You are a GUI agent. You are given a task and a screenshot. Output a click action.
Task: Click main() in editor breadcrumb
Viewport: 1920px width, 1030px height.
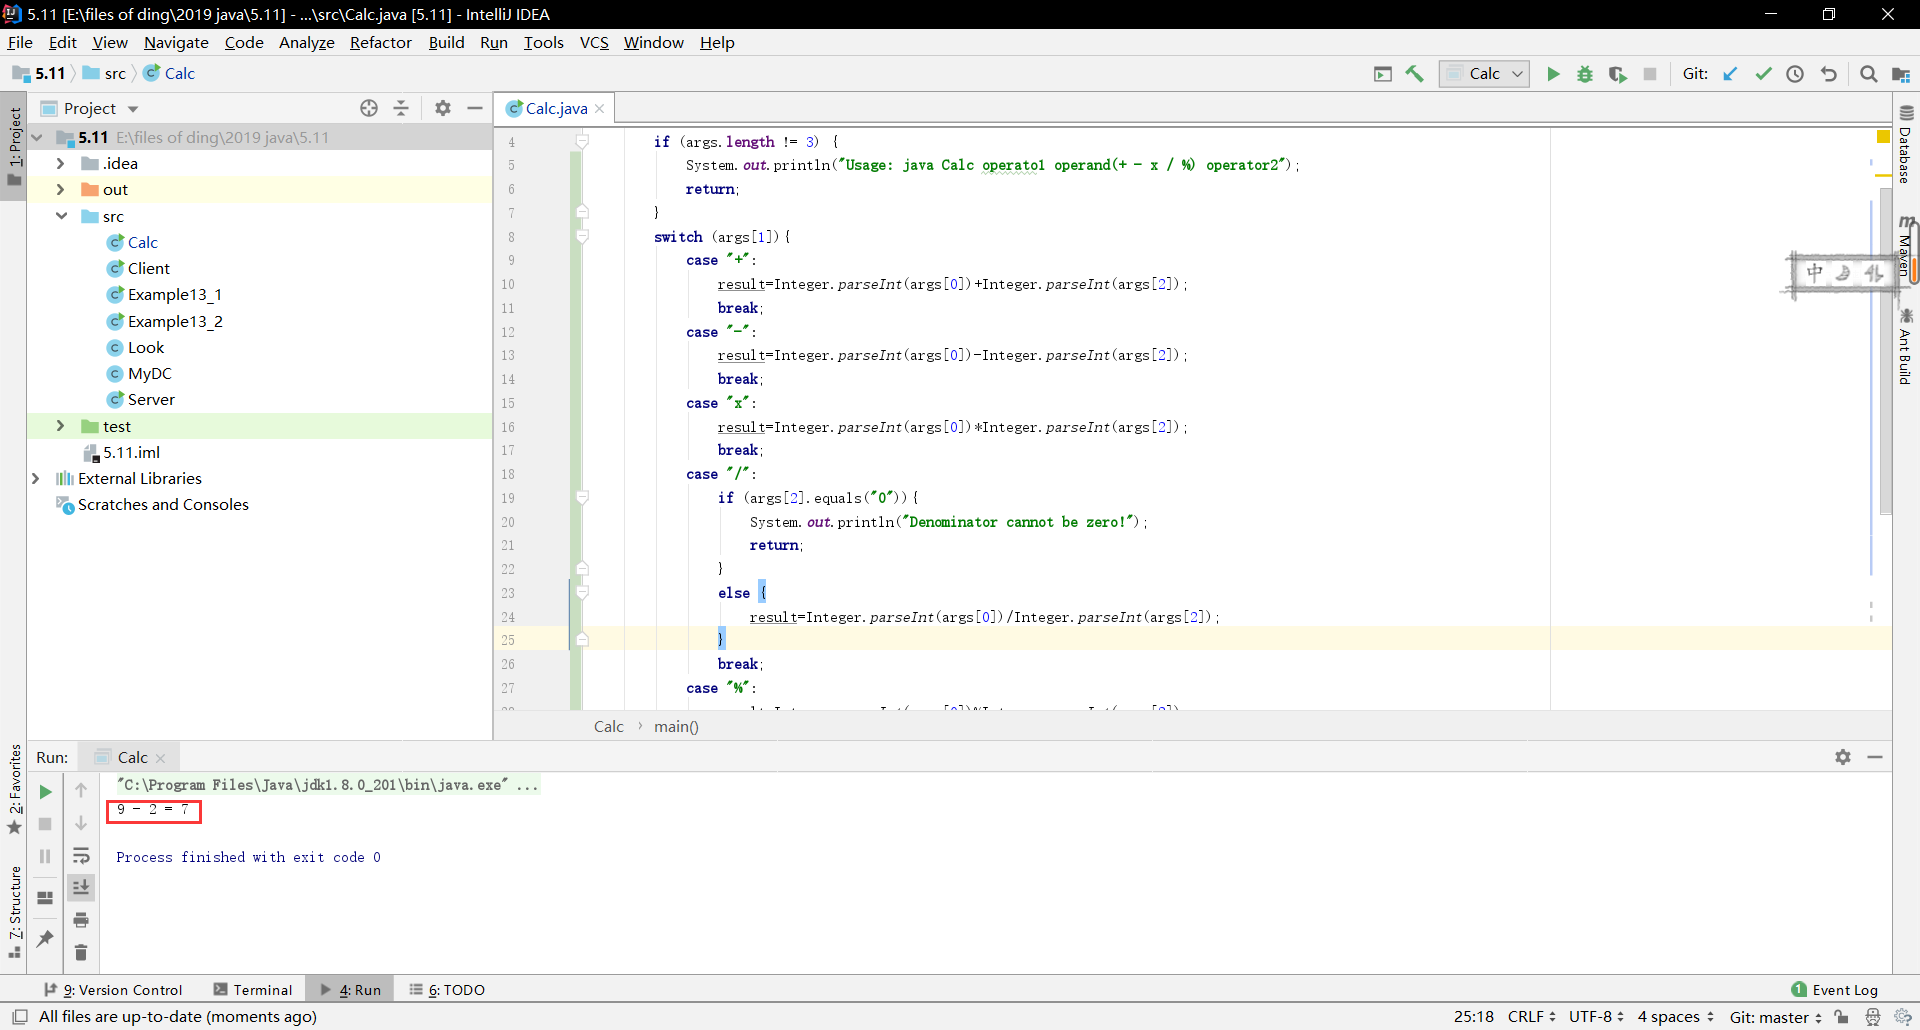pos(676,727)
